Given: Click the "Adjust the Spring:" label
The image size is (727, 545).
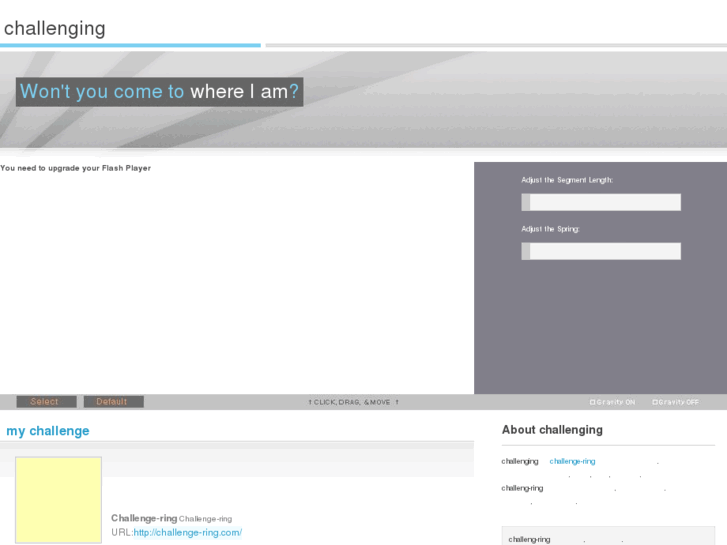Looking at the screenshot, I should point(550,229).
